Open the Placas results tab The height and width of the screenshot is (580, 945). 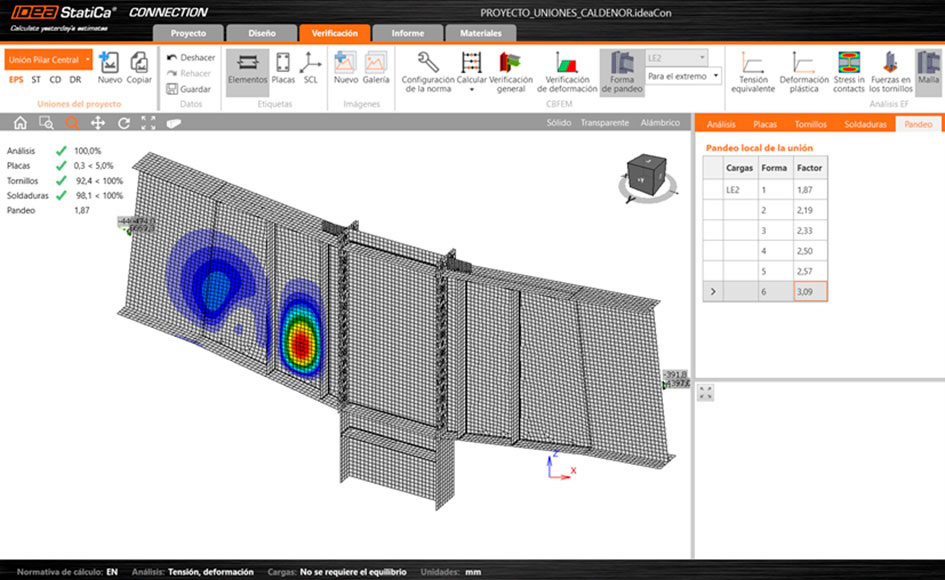pos(765,124)
